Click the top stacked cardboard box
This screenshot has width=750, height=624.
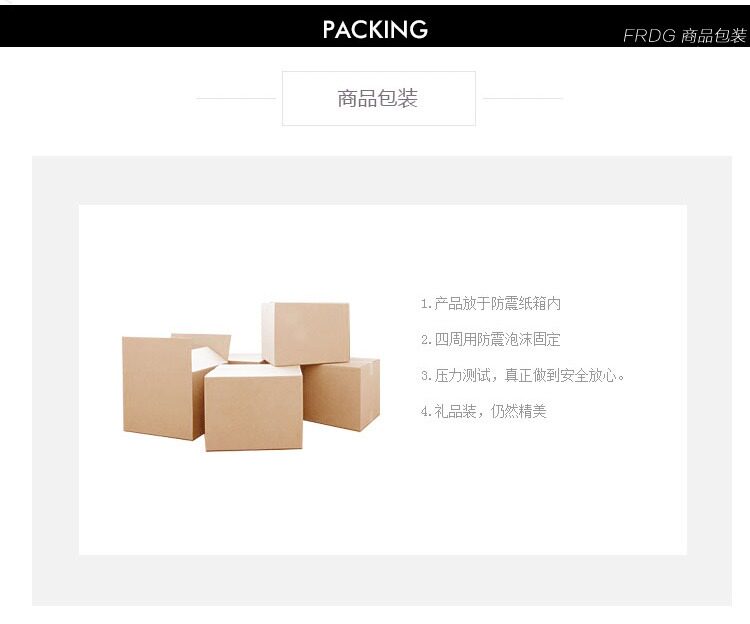pos(306,333)
